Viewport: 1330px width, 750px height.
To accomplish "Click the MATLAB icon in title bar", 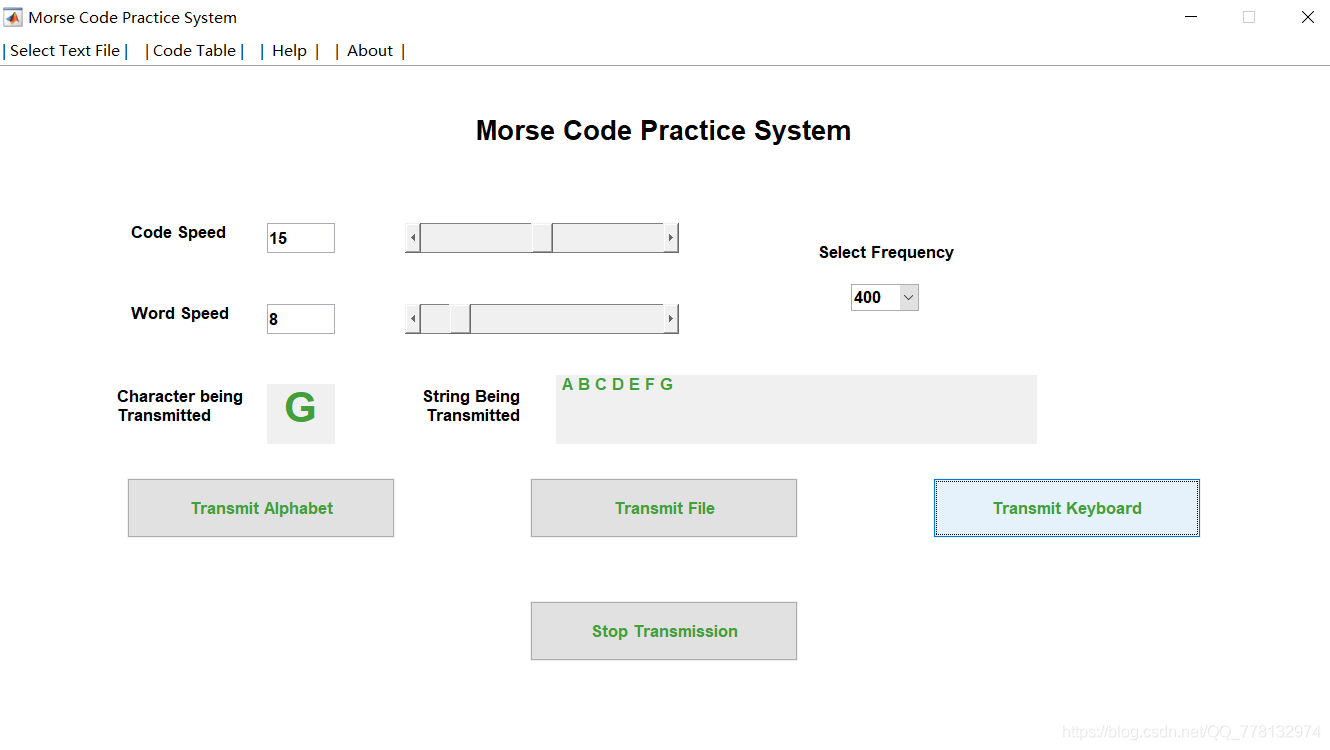I will coord(13,17).
